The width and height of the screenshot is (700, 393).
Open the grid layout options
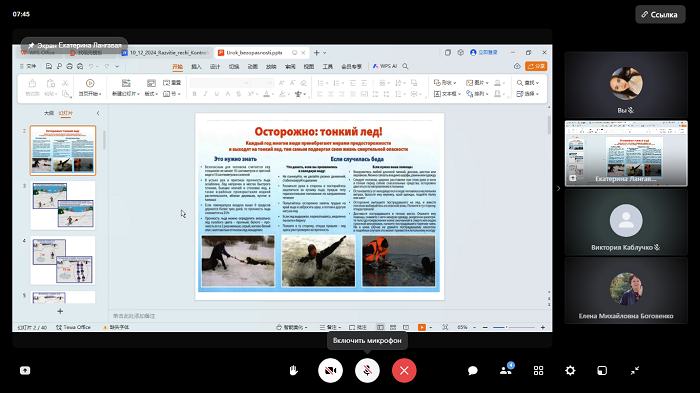point(538,370)
